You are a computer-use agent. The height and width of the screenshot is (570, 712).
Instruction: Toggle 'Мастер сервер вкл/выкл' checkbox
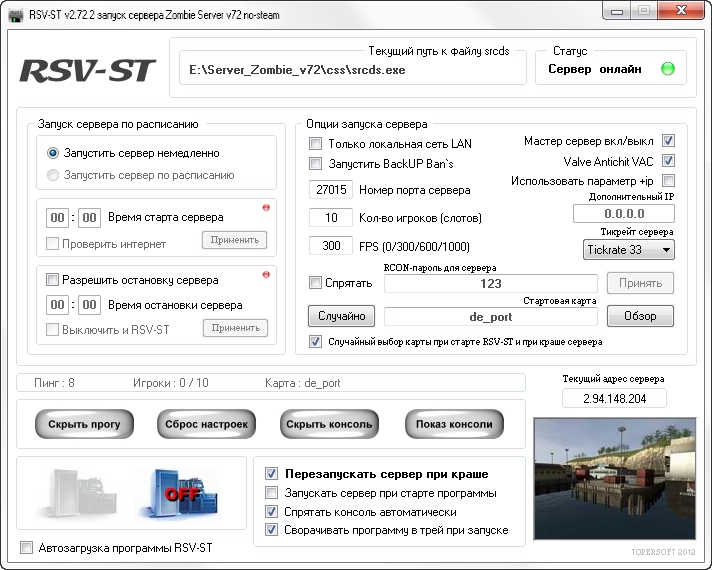pos(668,141)
